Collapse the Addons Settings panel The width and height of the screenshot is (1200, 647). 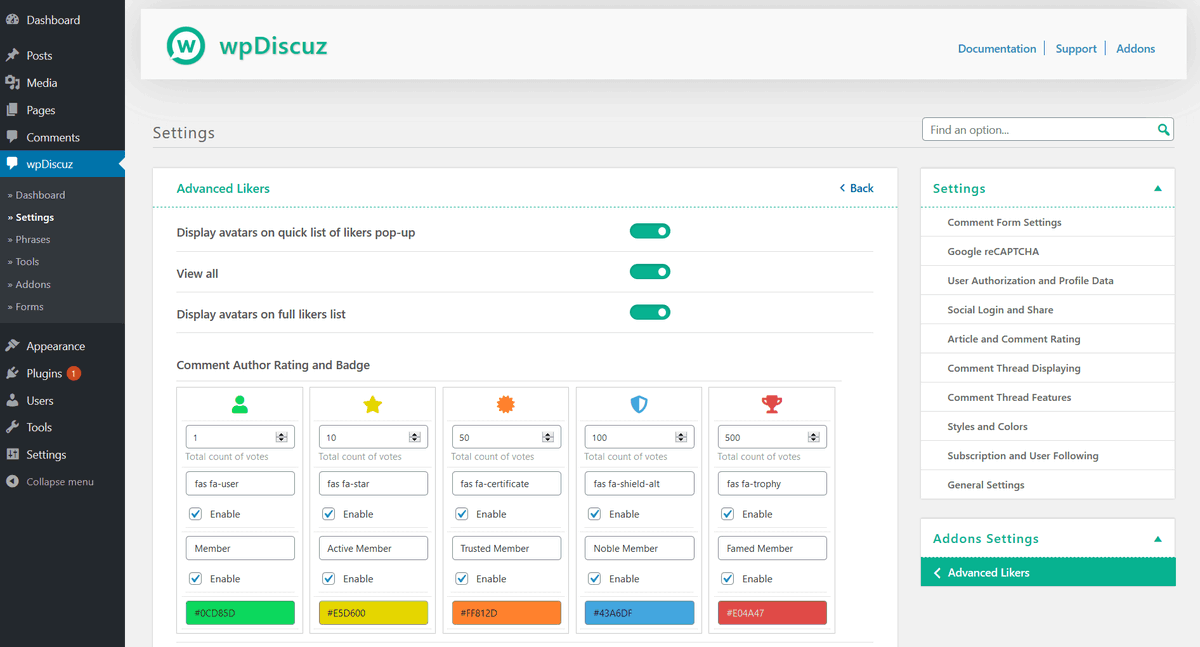point(1158,537)
